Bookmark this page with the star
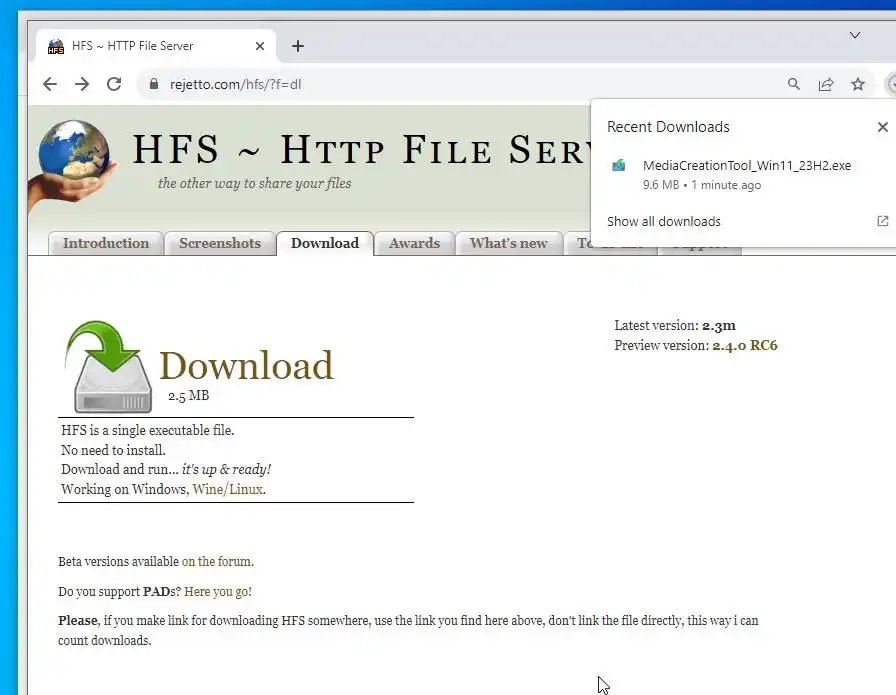 [858, 85]
